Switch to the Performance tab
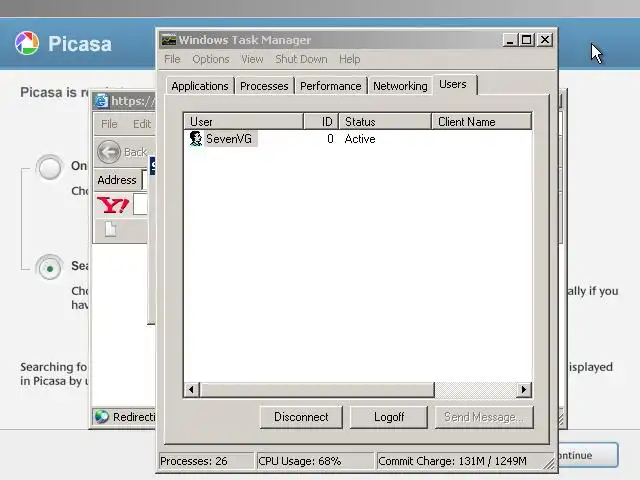640x480 pixels. [x=331, y=86]
